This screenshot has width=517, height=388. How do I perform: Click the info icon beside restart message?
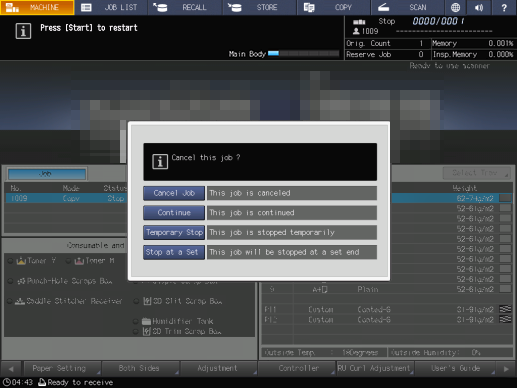click(23, 31)
